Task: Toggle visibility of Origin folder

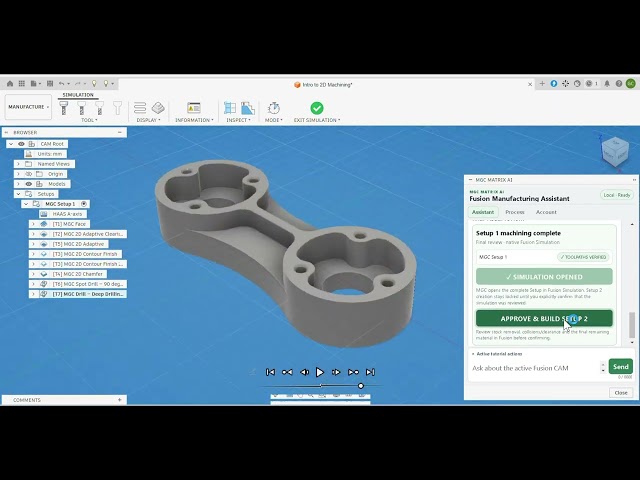Action: (29, 174)
